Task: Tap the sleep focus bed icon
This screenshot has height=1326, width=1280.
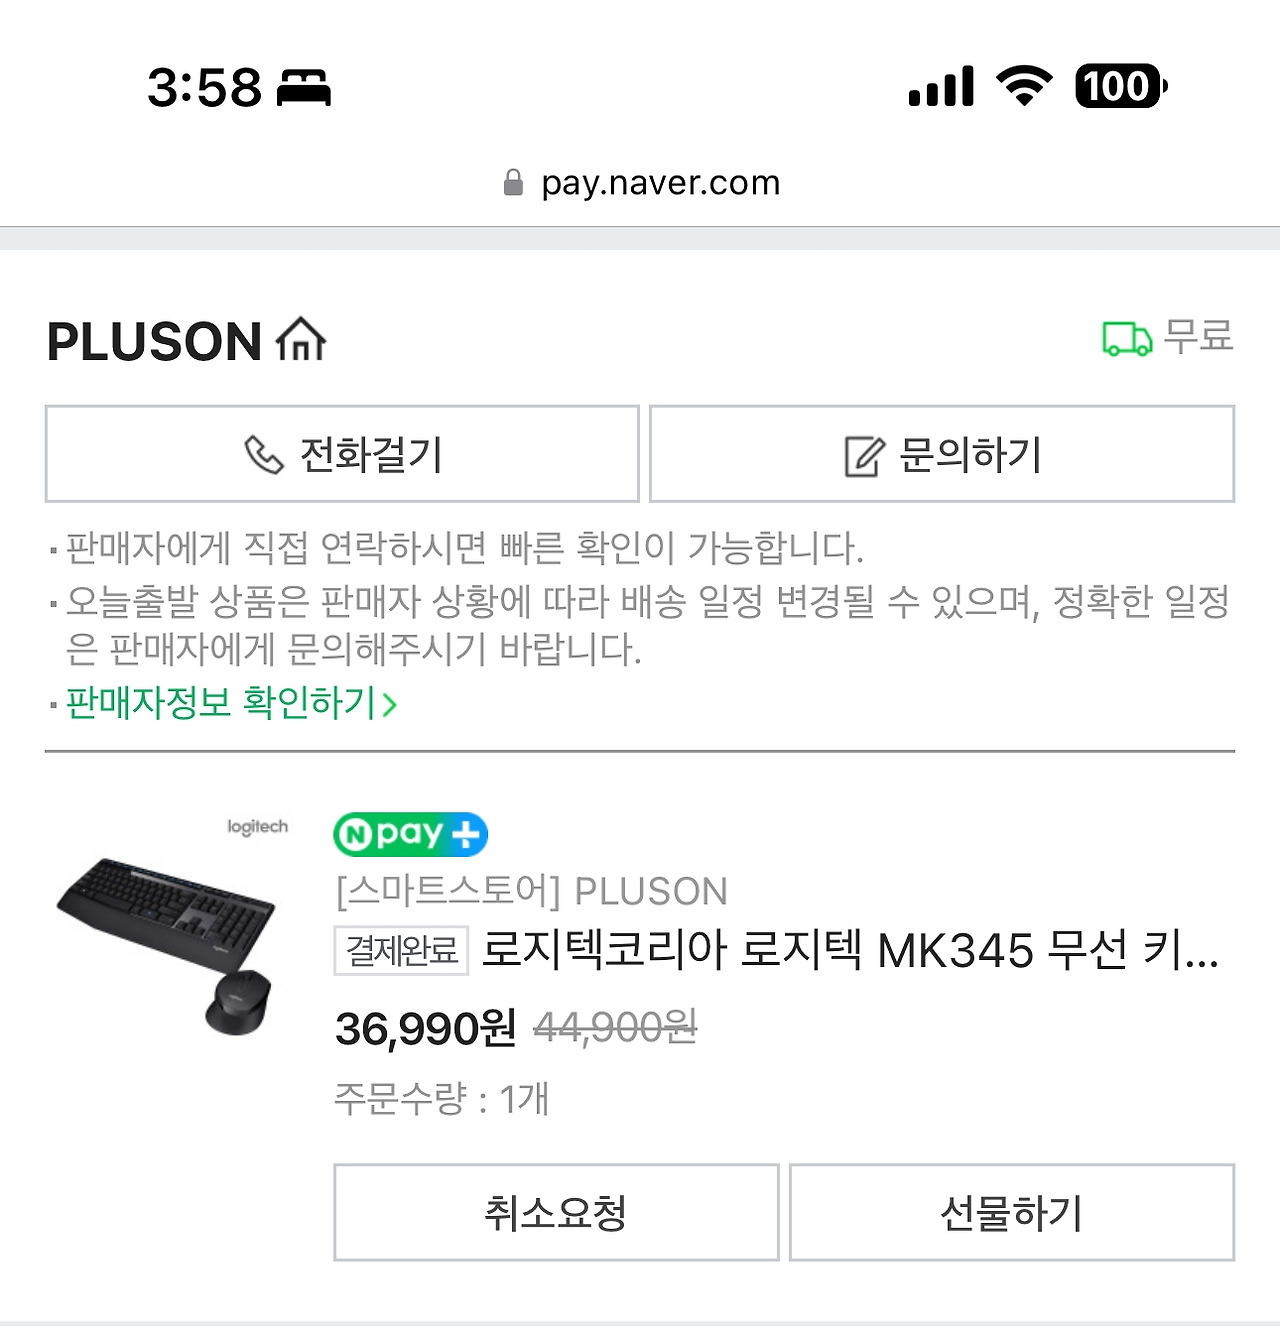Action: (304, 88)
